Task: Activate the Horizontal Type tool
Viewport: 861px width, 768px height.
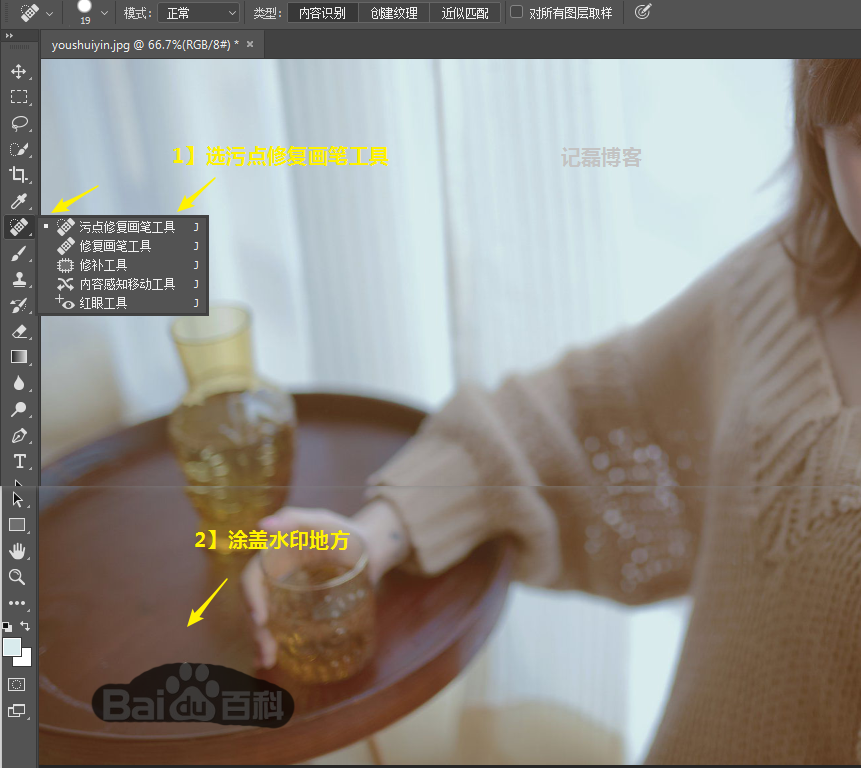Action: coord(18,461)
